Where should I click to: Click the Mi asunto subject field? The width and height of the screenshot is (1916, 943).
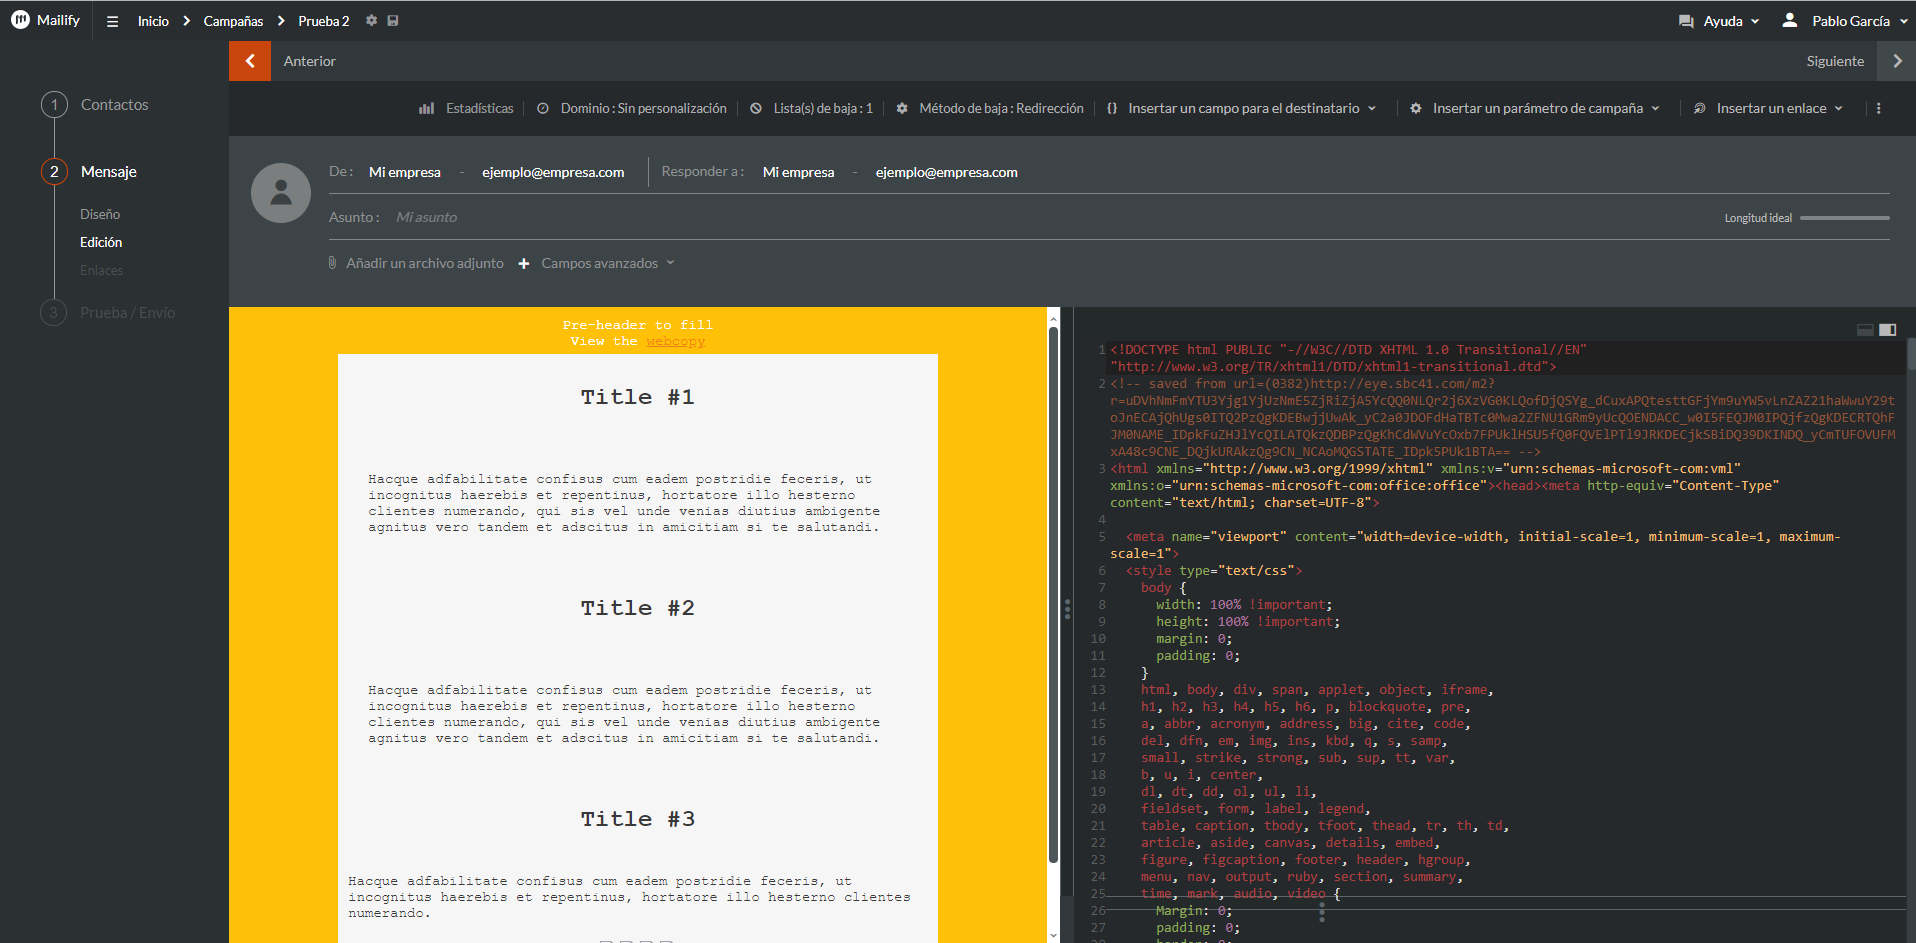[427, 217]
